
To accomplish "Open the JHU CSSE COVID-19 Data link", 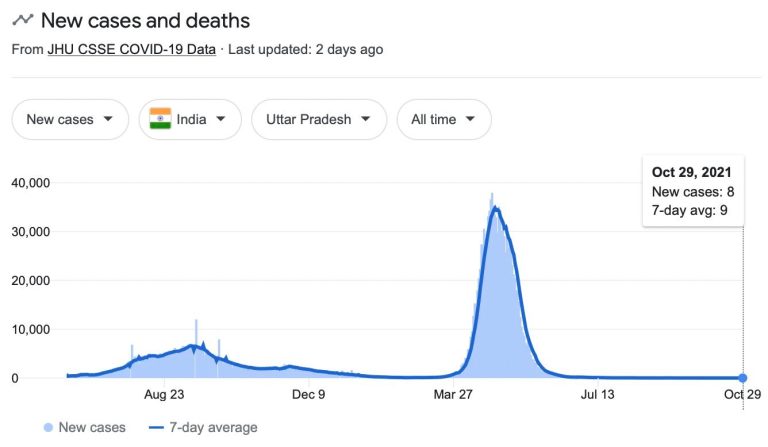I will click(x=131, y=49).
